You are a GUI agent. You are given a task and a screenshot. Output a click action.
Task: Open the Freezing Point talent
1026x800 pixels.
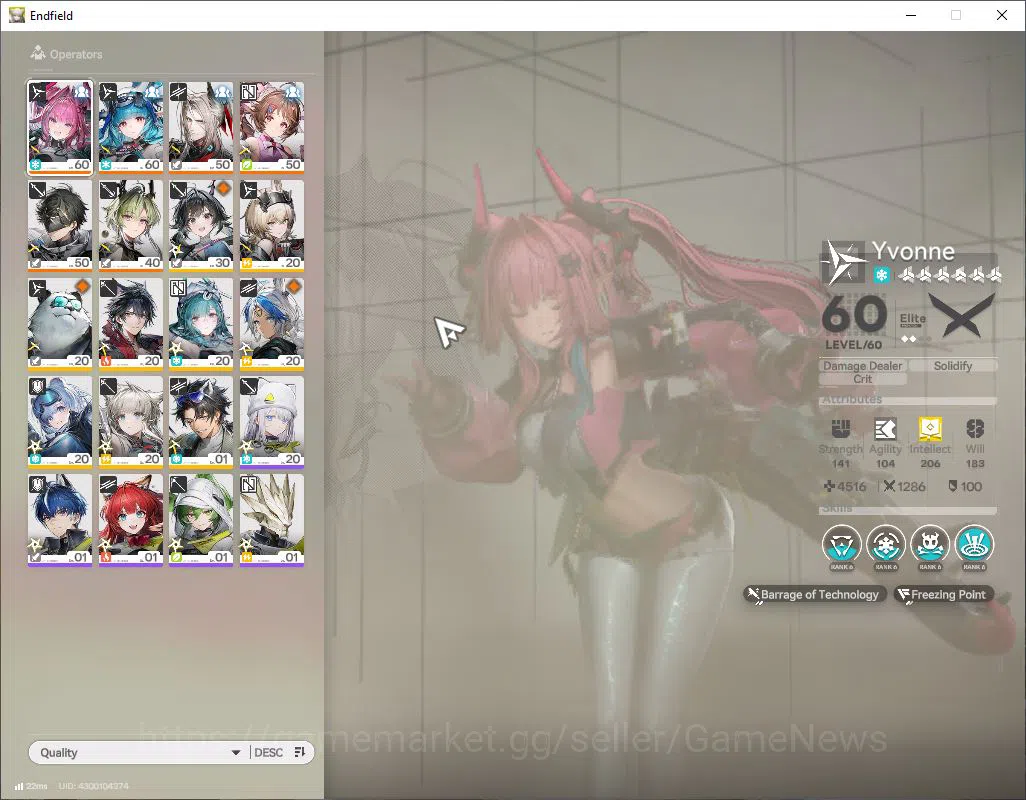pyautogui.click(x=944, y=595)
